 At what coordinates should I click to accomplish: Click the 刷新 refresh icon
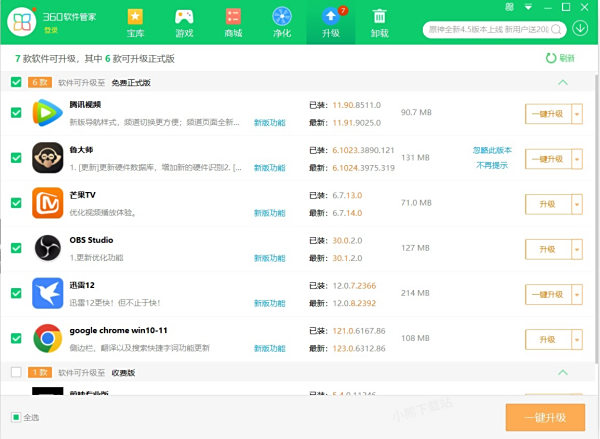click(551, 58)
